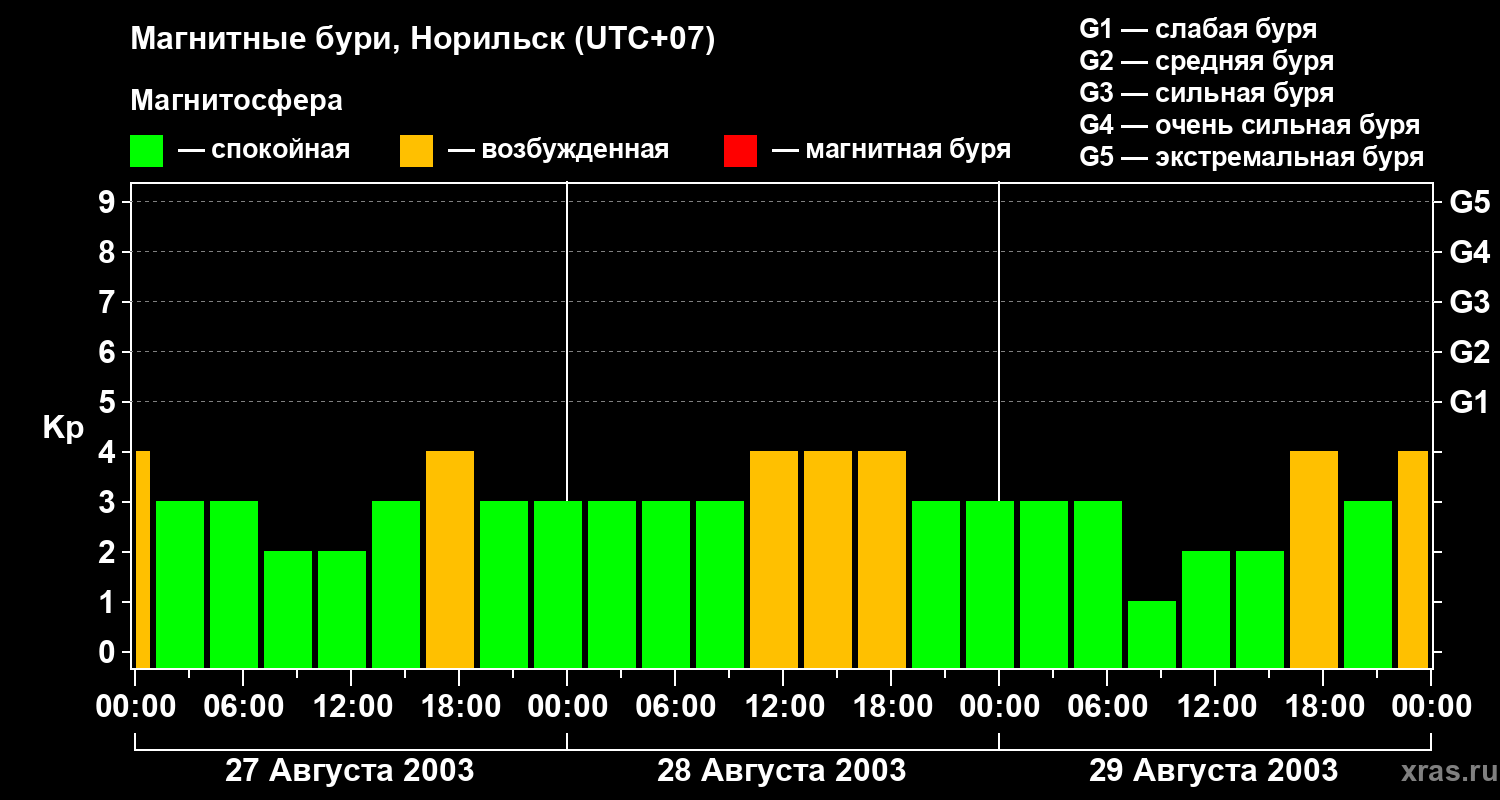Viewport: 1500px width, 800px height.
Task: Click the '— спокойная' legend label
Action: click(264, 150)
